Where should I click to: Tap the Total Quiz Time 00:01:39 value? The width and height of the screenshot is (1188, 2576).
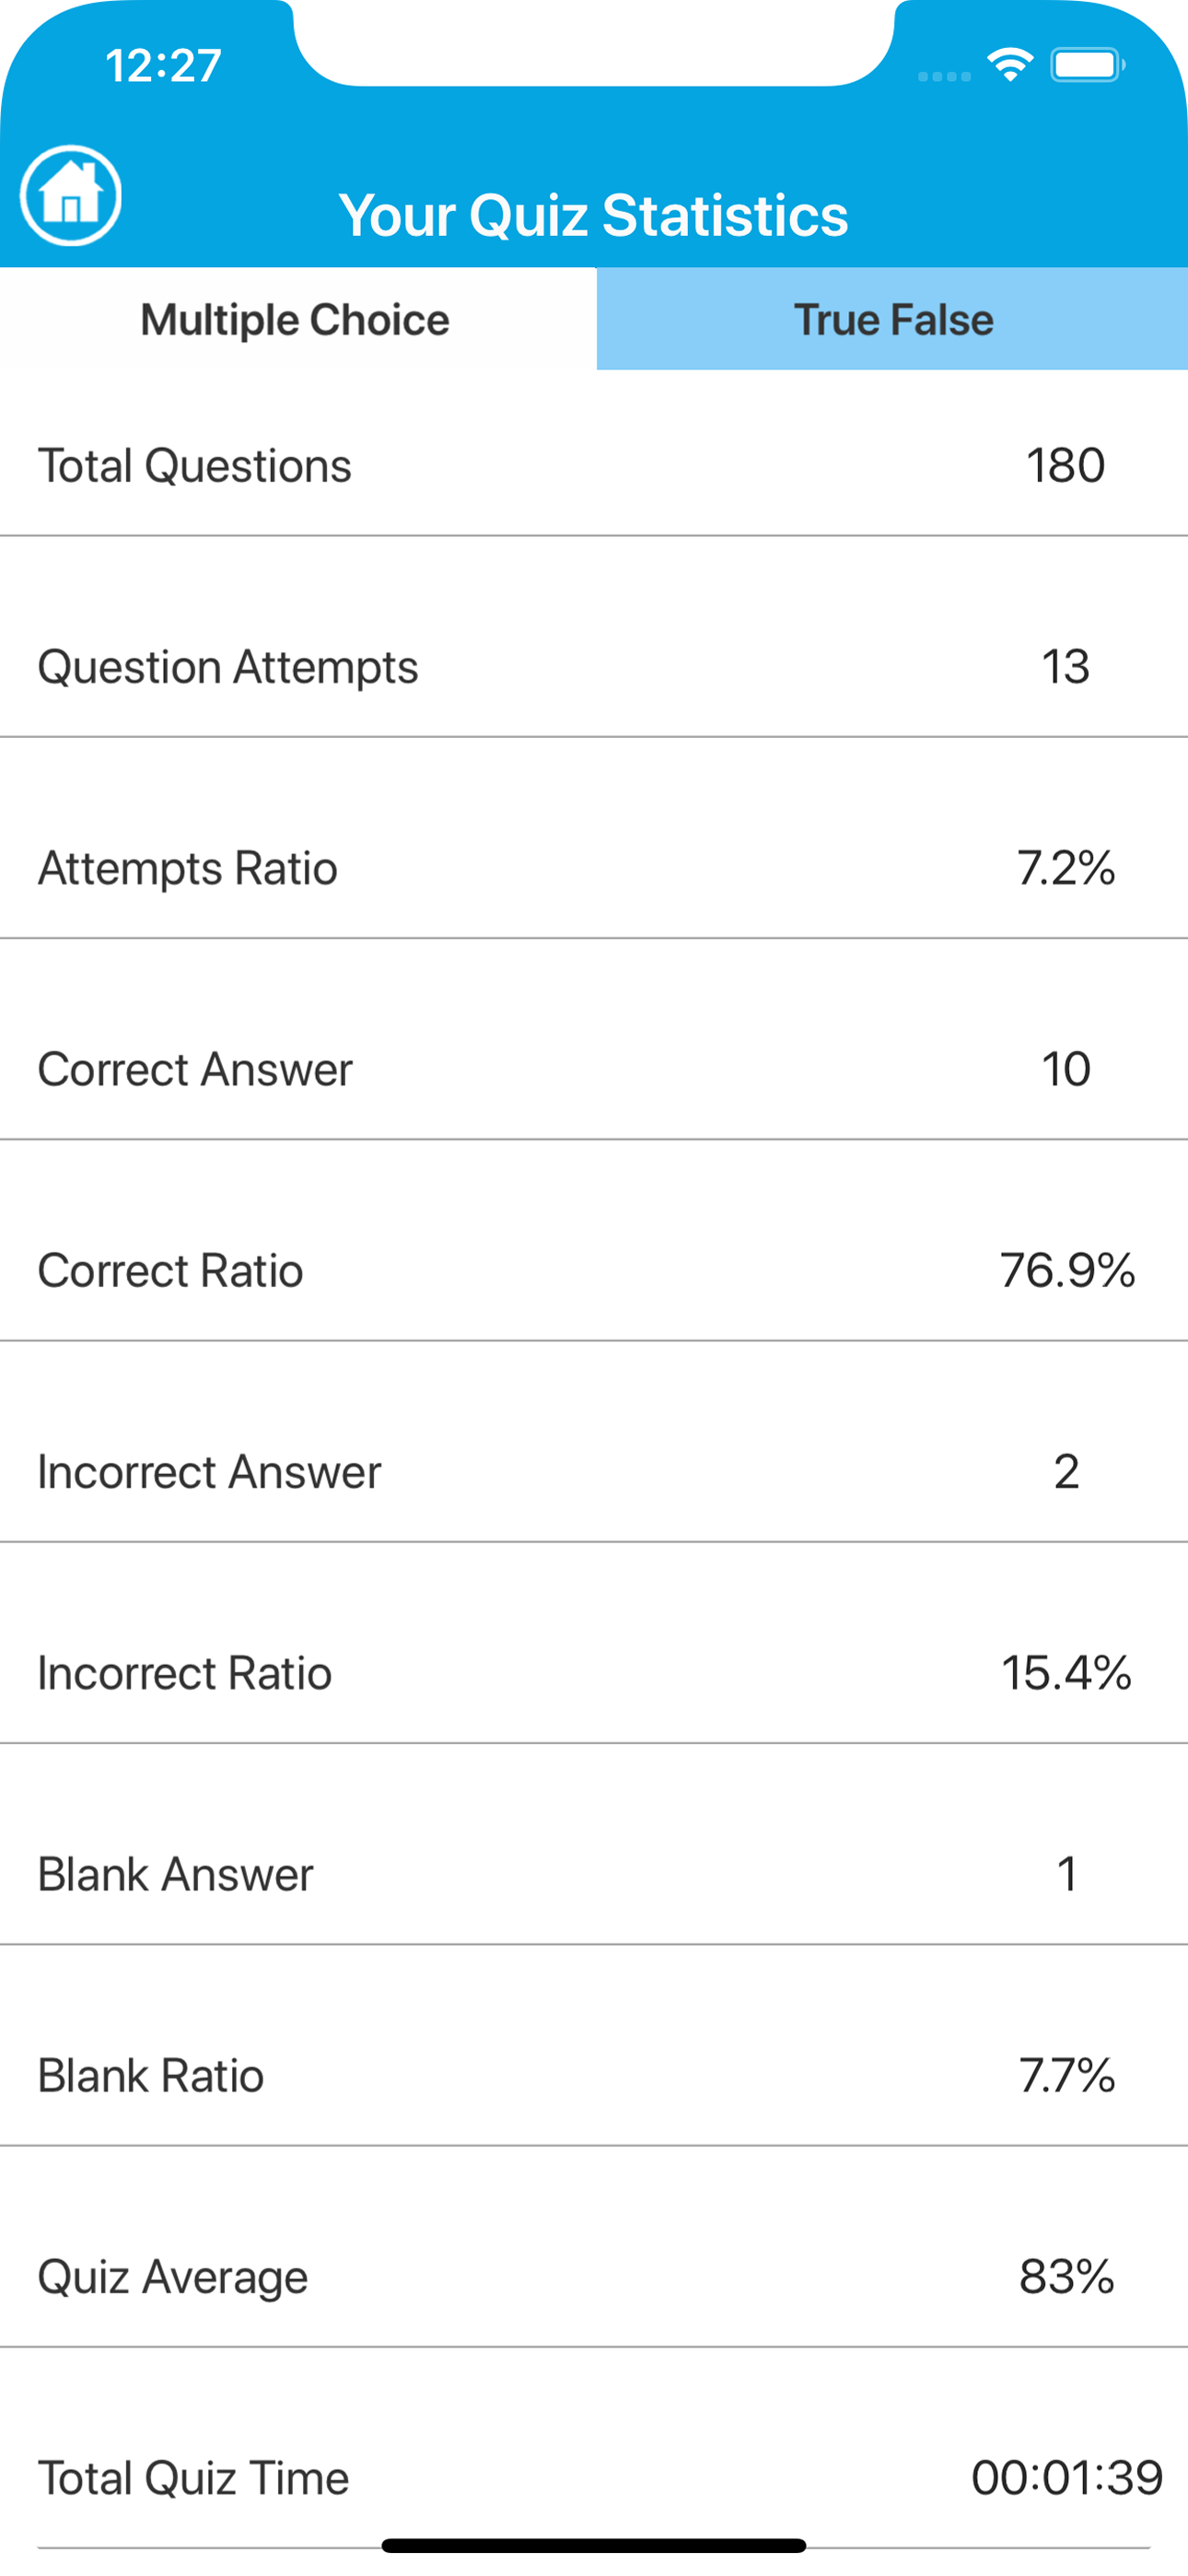(1067, 2477)
